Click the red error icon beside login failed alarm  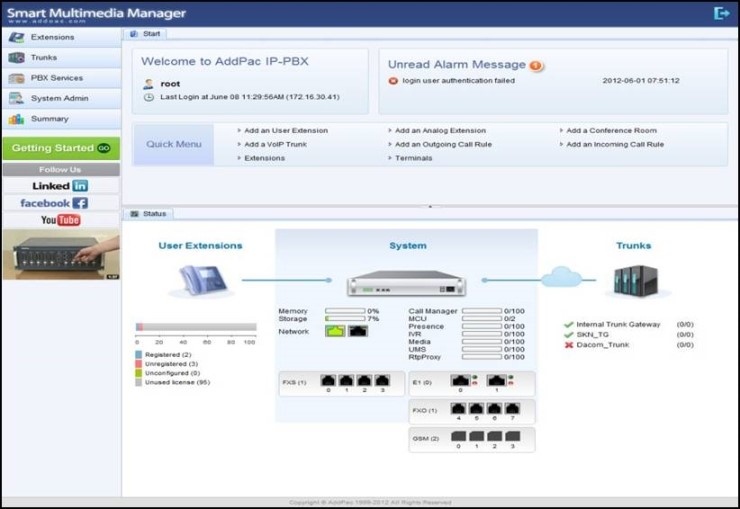click(x=393, y=81)
